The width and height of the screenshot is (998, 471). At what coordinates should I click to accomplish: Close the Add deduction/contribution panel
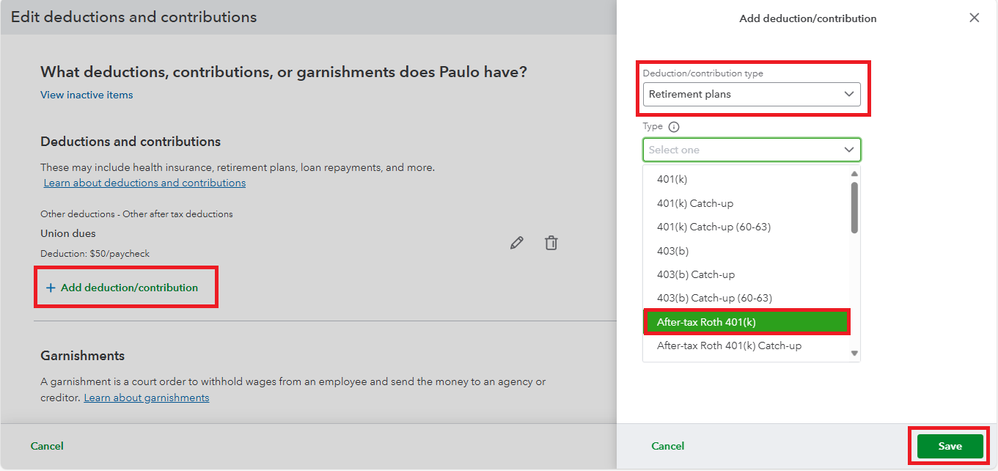tap(975, 18)
